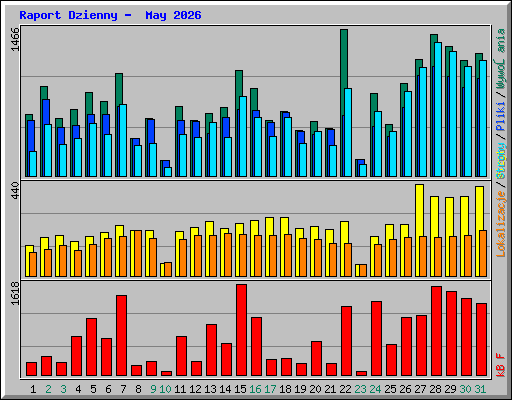Click the 1466 axis value label
512x400 pixels.
point(15,40)
